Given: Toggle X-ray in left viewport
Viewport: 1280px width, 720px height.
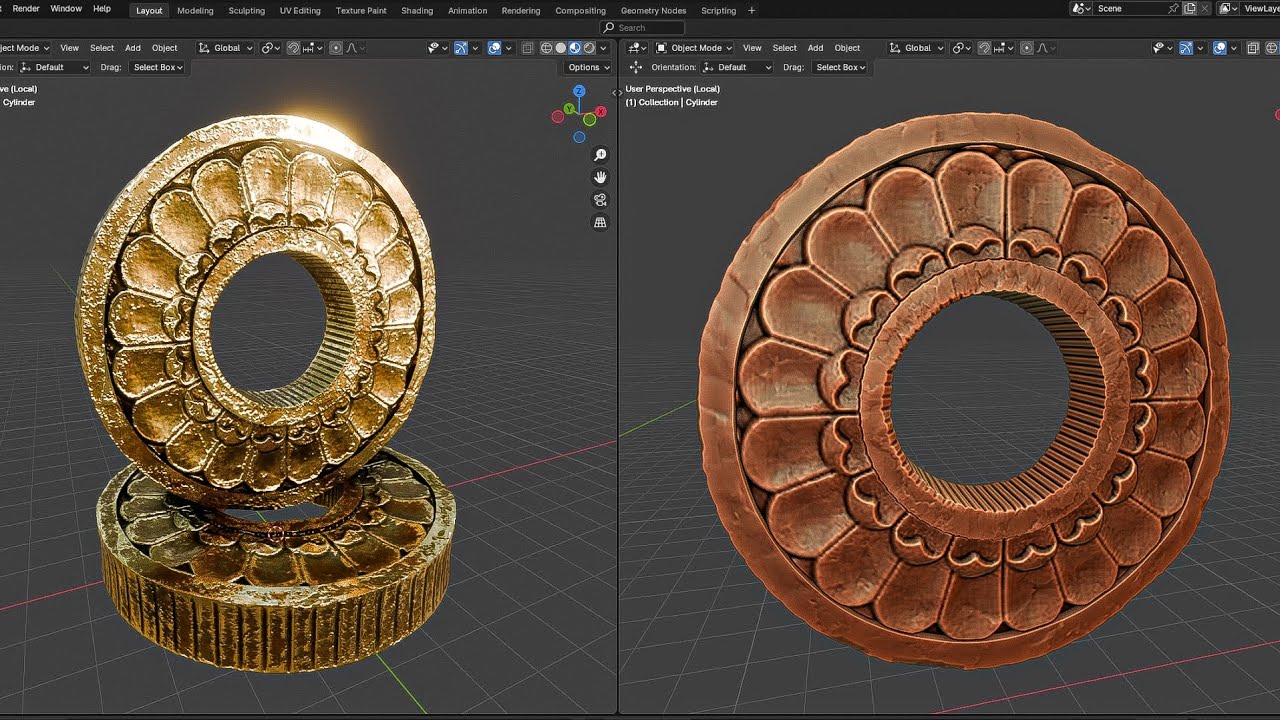Looking at the screenshot, I should [527, 48].
